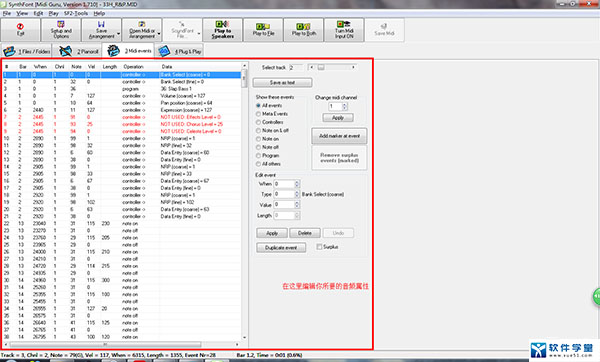This screenshot has width=600, height=362.
Task: Expand the Open Midi or Arrangement dropdown arrow
Action: 159,34
